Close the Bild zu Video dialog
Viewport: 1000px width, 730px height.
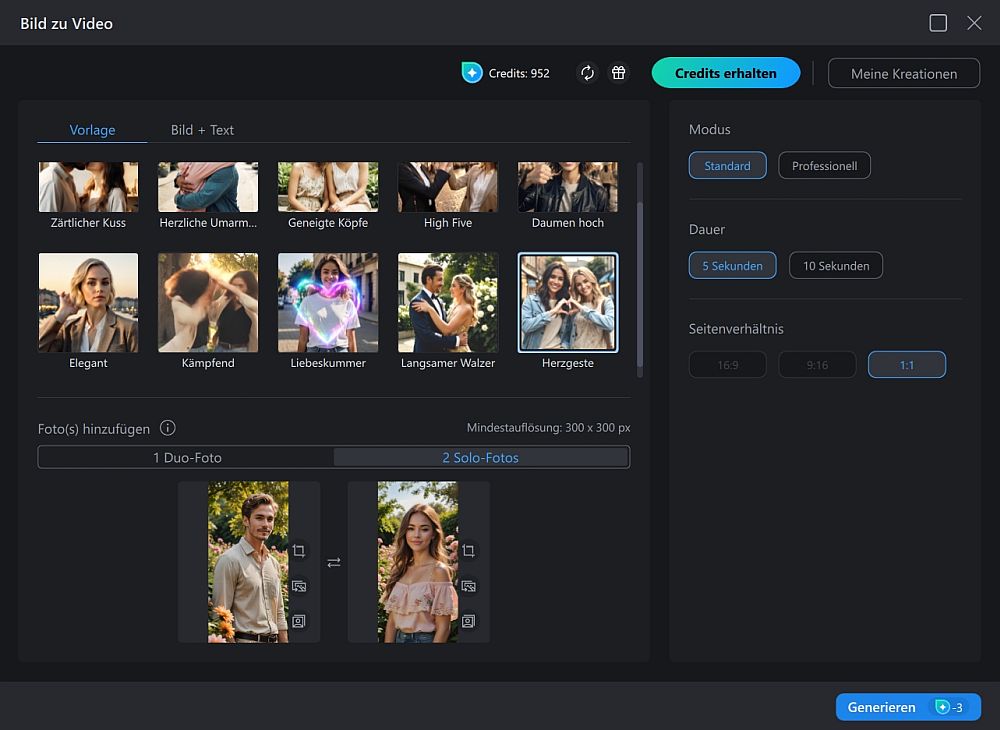click(x=974, y=23)
